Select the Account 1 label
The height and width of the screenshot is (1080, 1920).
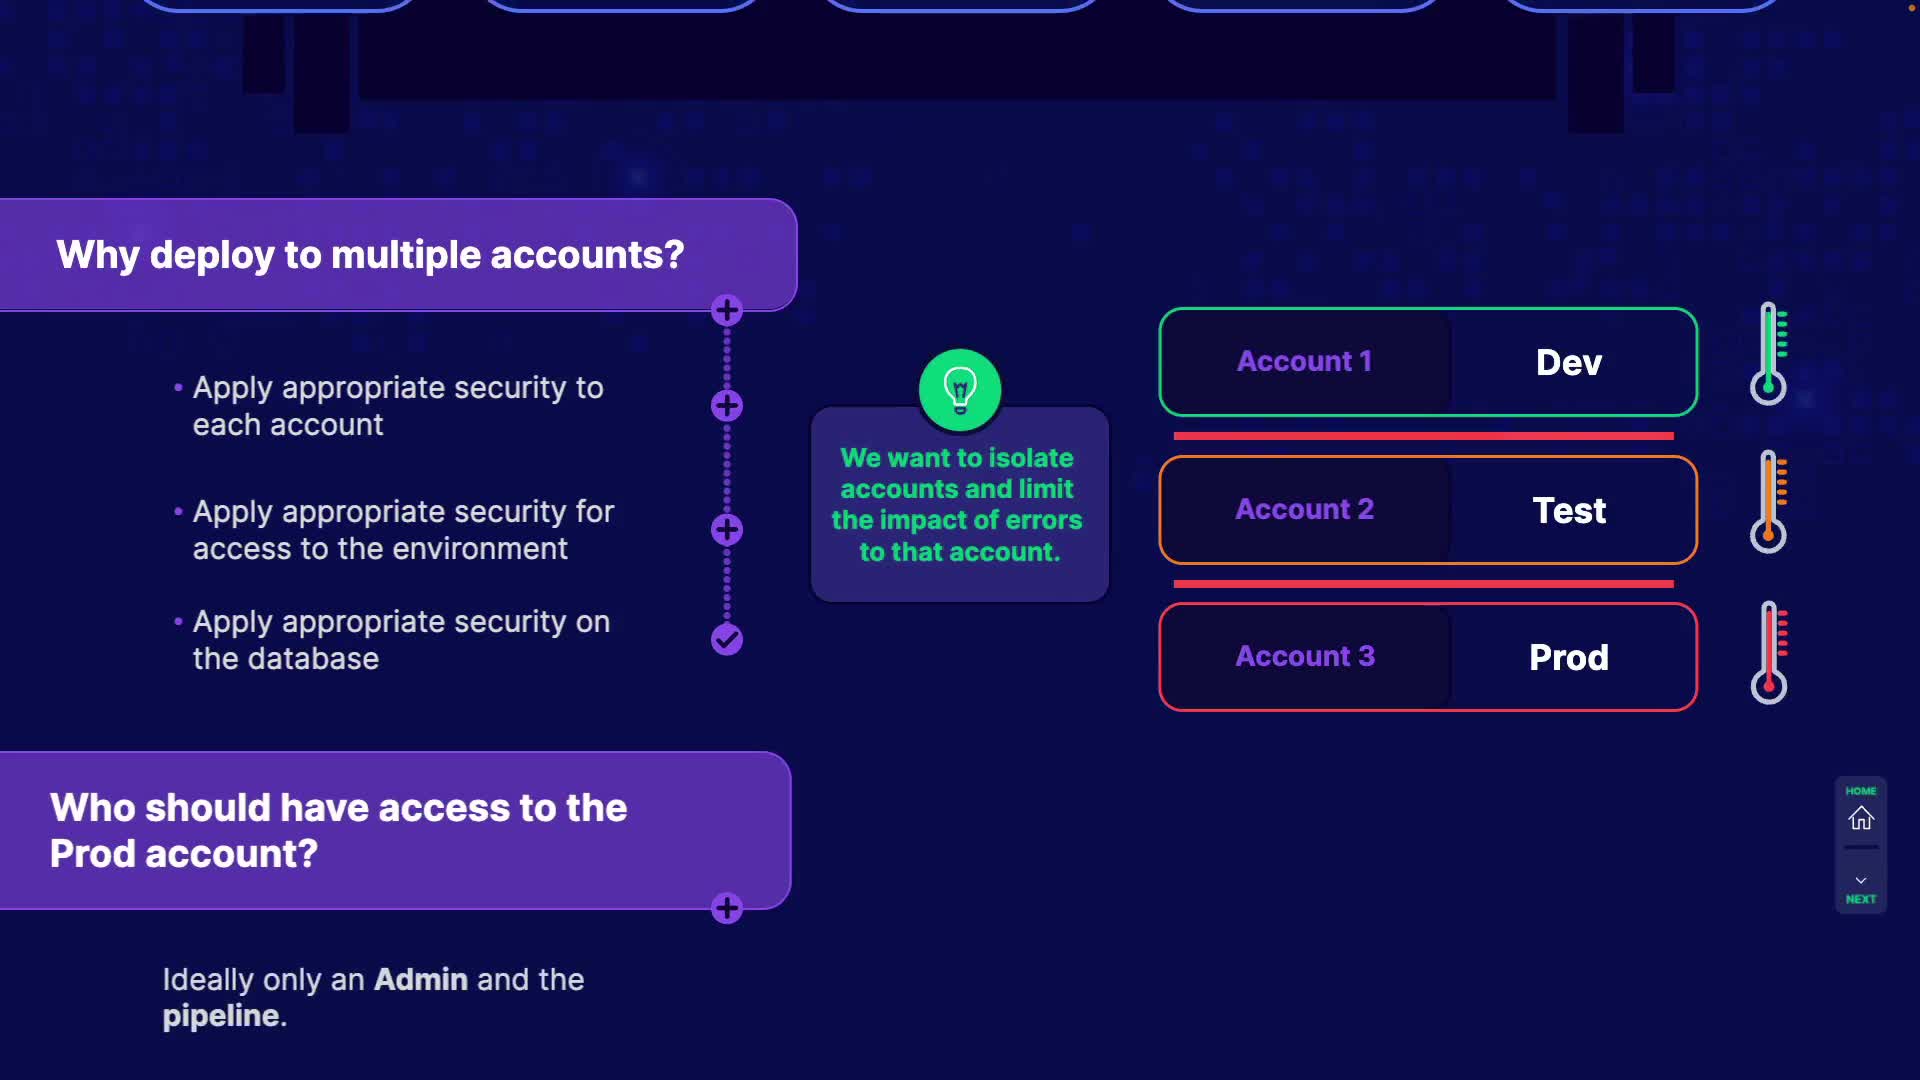[x=1304, y=362]
